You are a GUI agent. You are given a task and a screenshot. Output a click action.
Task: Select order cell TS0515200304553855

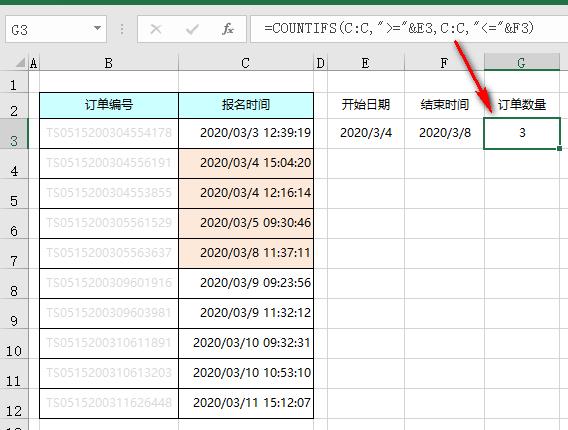[x=109, y=193]
